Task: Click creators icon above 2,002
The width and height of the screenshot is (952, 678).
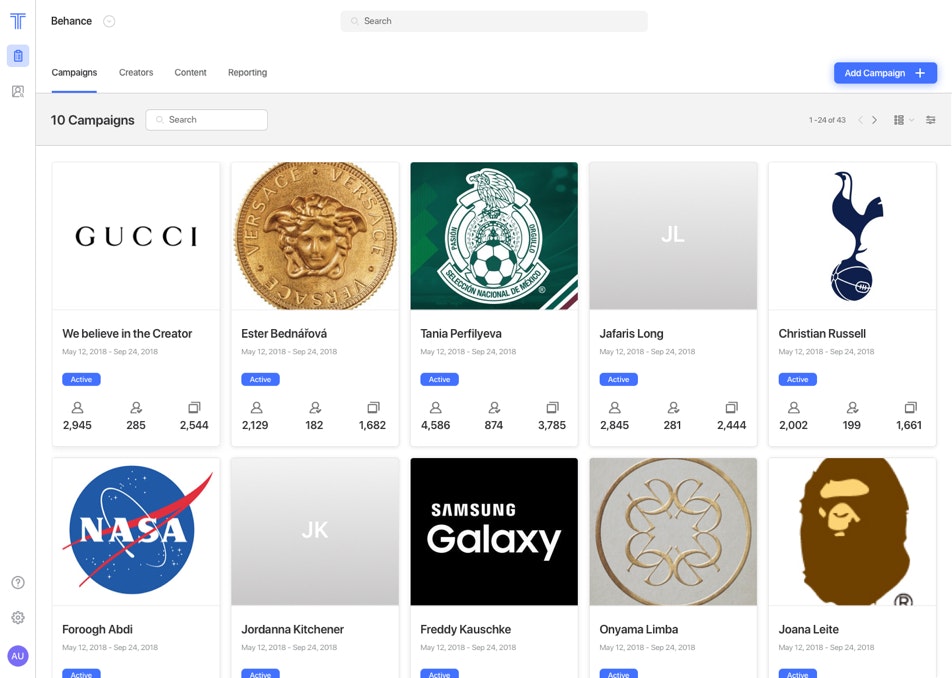Action: coord(794,407)
